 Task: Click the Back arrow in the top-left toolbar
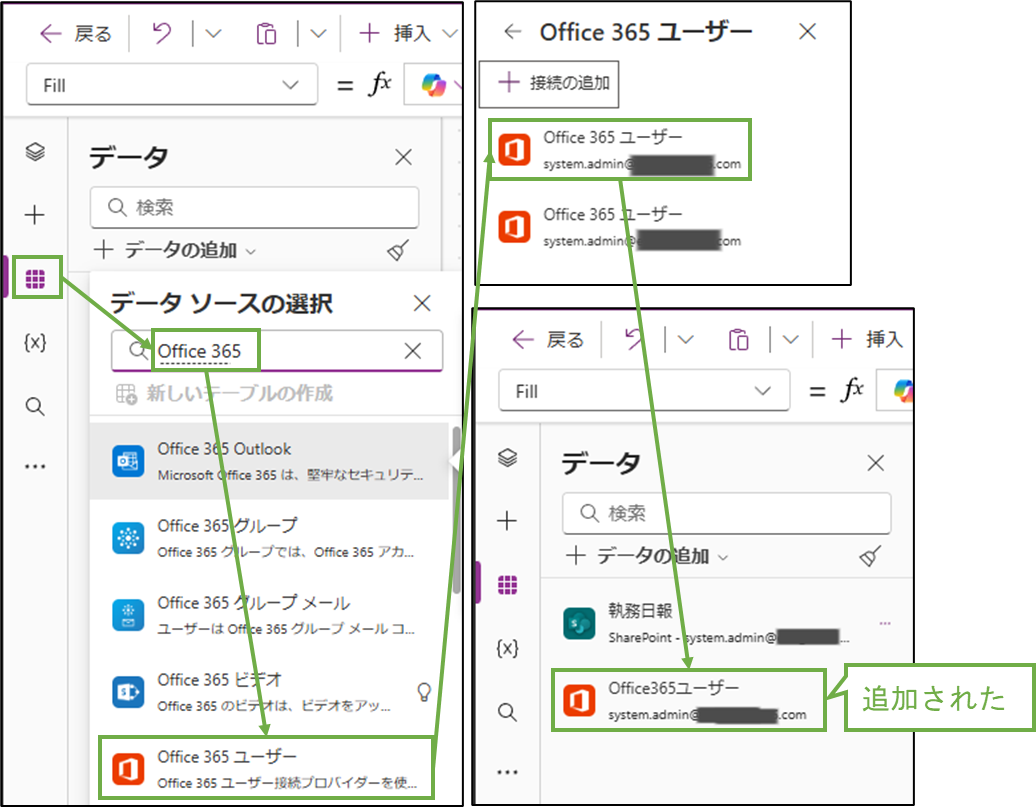click(x=51, y=33)
